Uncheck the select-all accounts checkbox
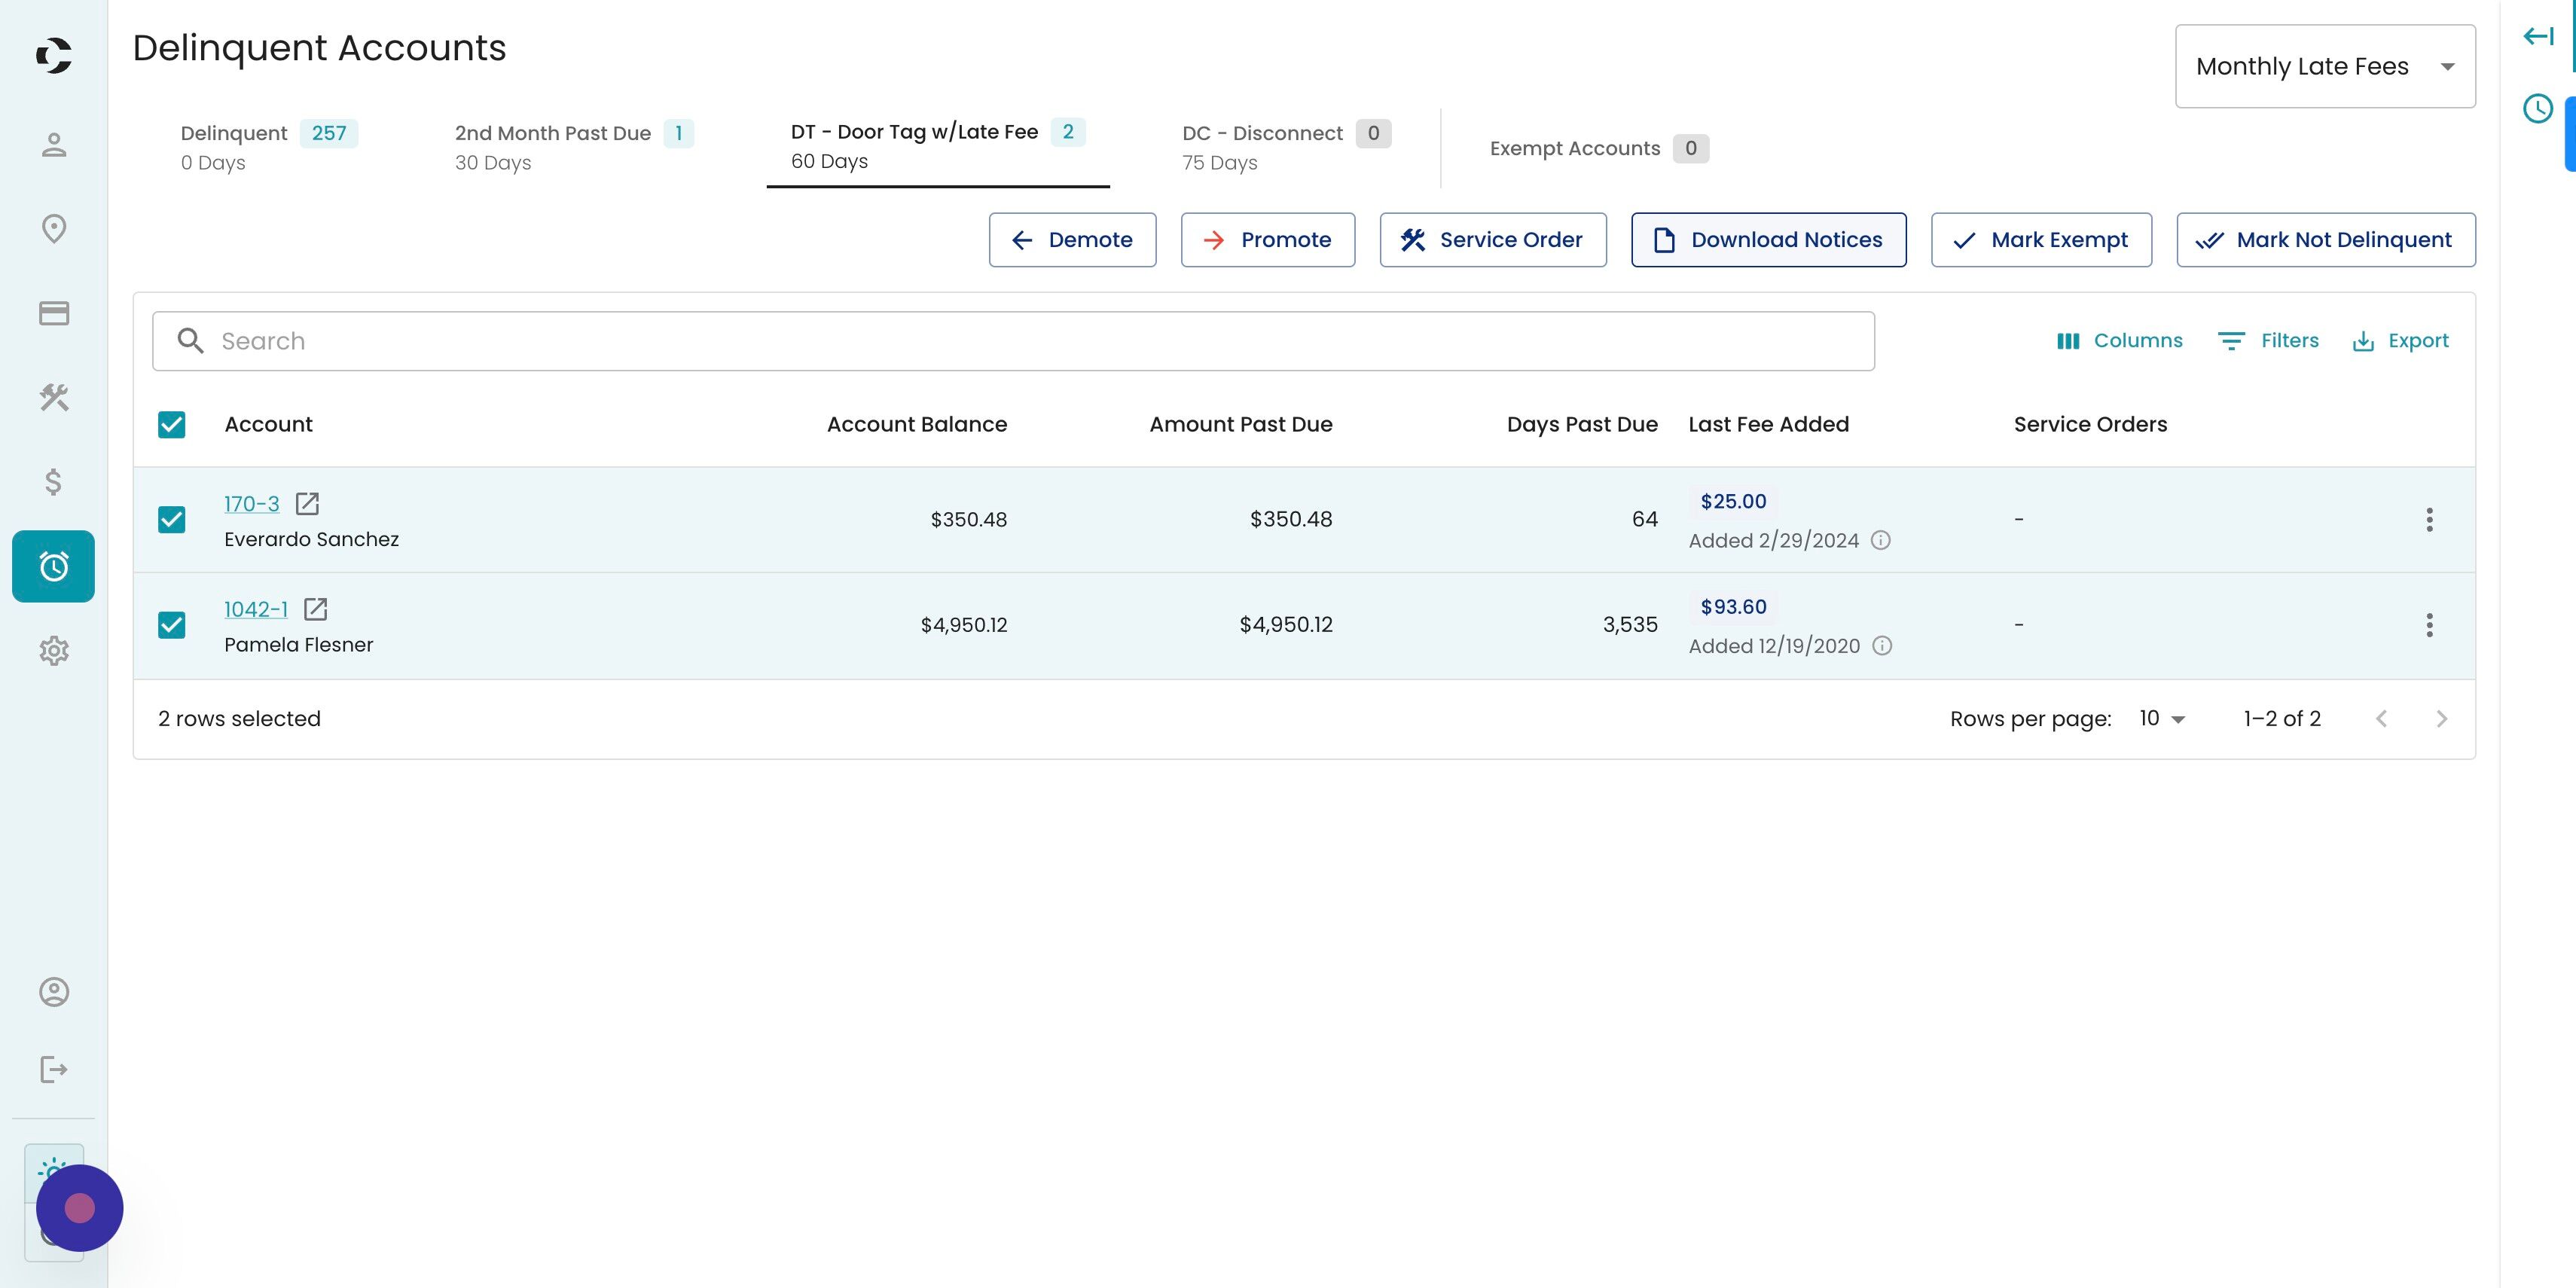 pyautogui.click(x=172, y=425)
